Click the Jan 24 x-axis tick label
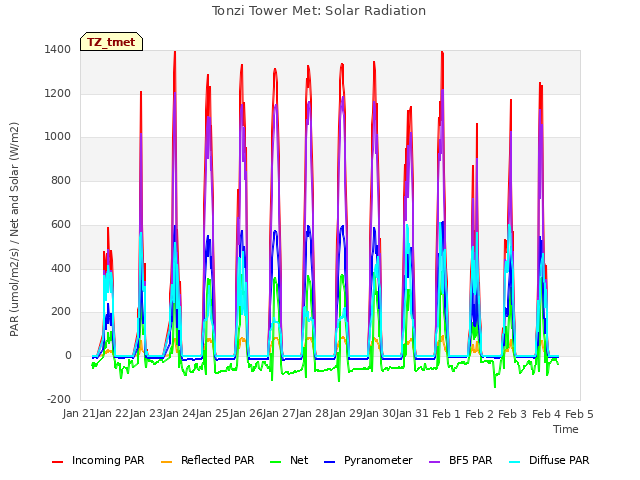This screenshot has height=480, width=640. pyautogui.click(x=179, y=413)
